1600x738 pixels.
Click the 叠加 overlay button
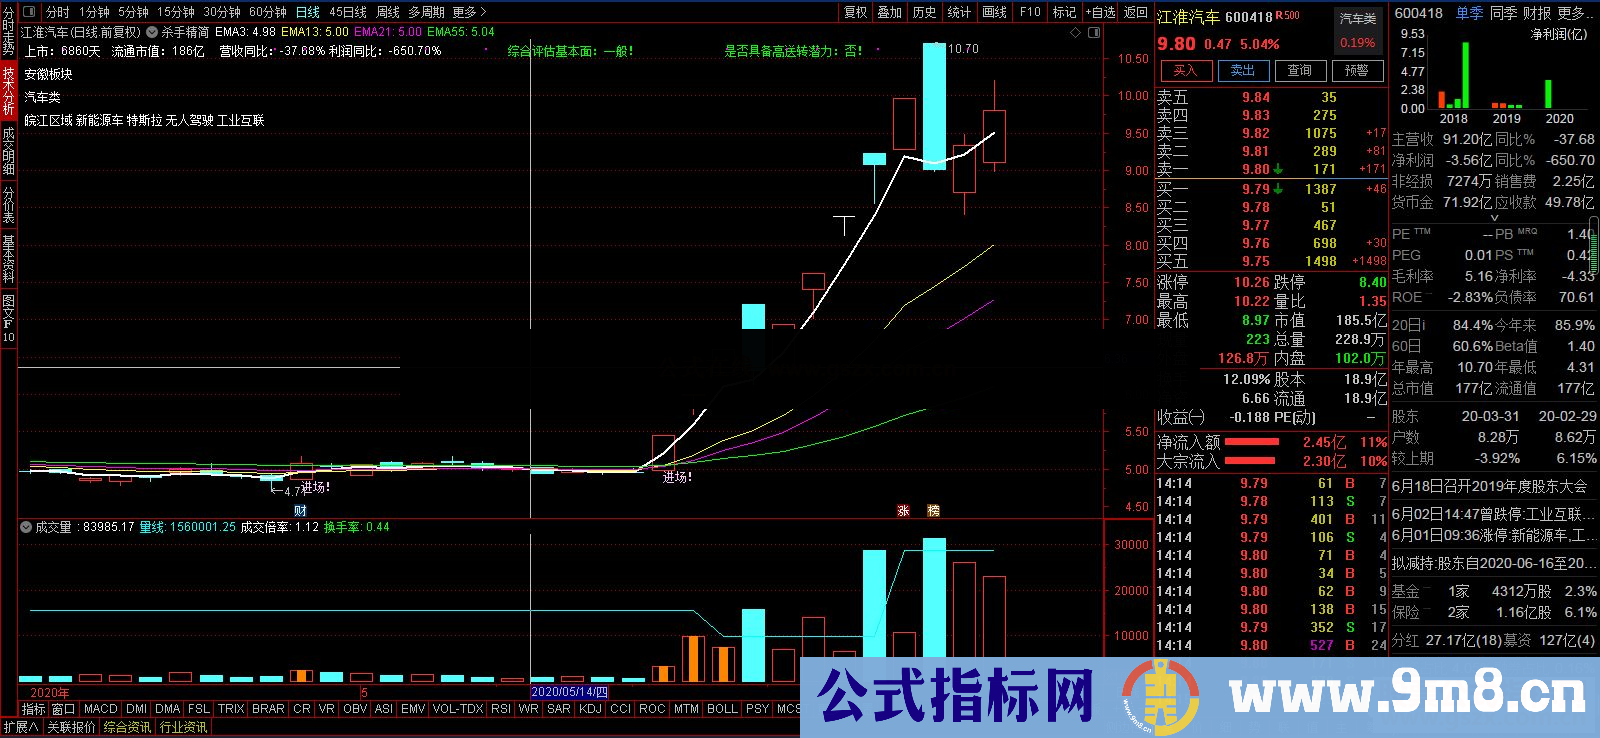[890, 12]
